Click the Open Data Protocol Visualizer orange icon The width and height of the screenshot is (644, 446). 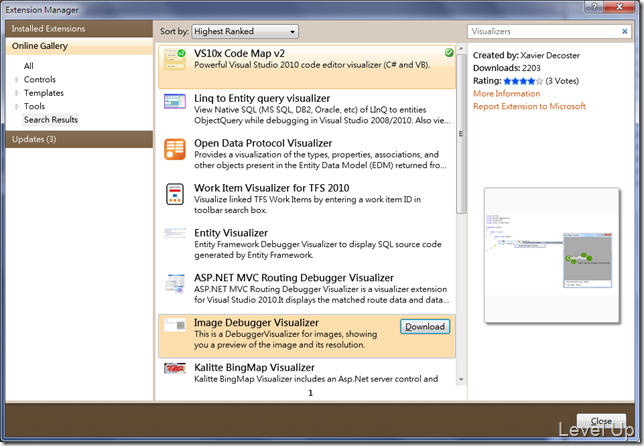[175, 149]
